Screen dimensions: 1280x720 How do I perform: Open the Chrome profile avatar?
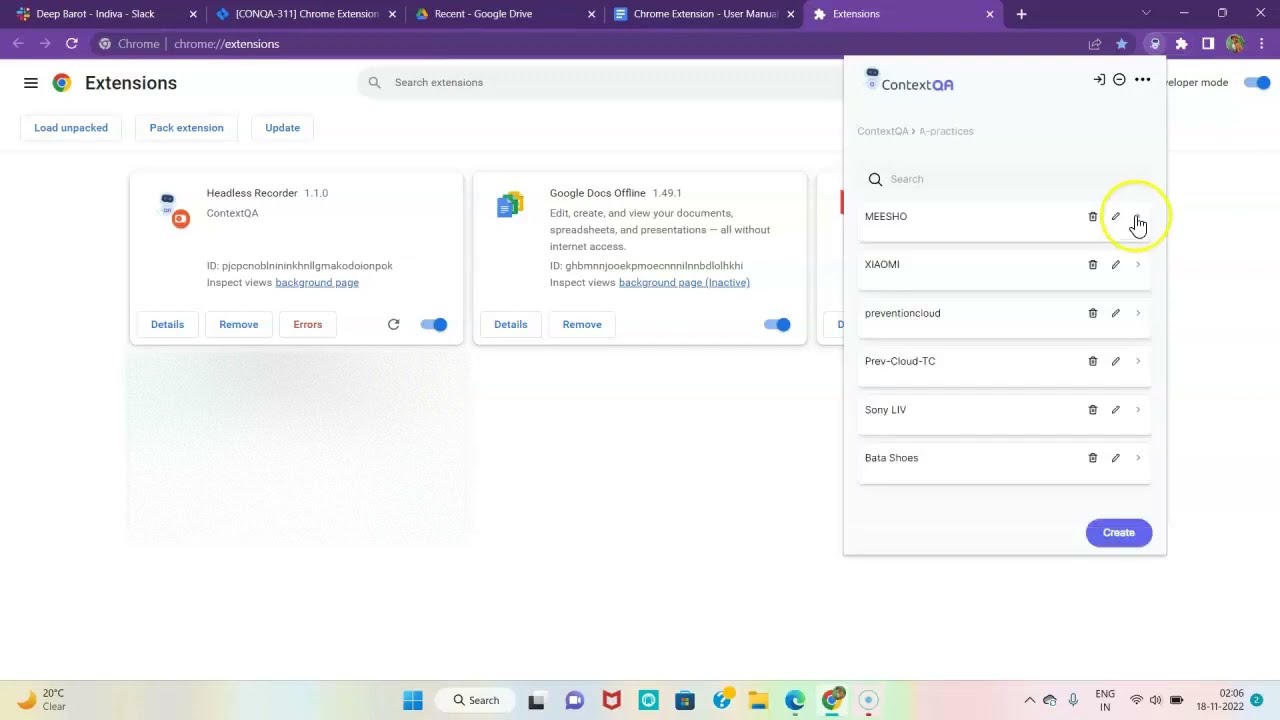1234,44
